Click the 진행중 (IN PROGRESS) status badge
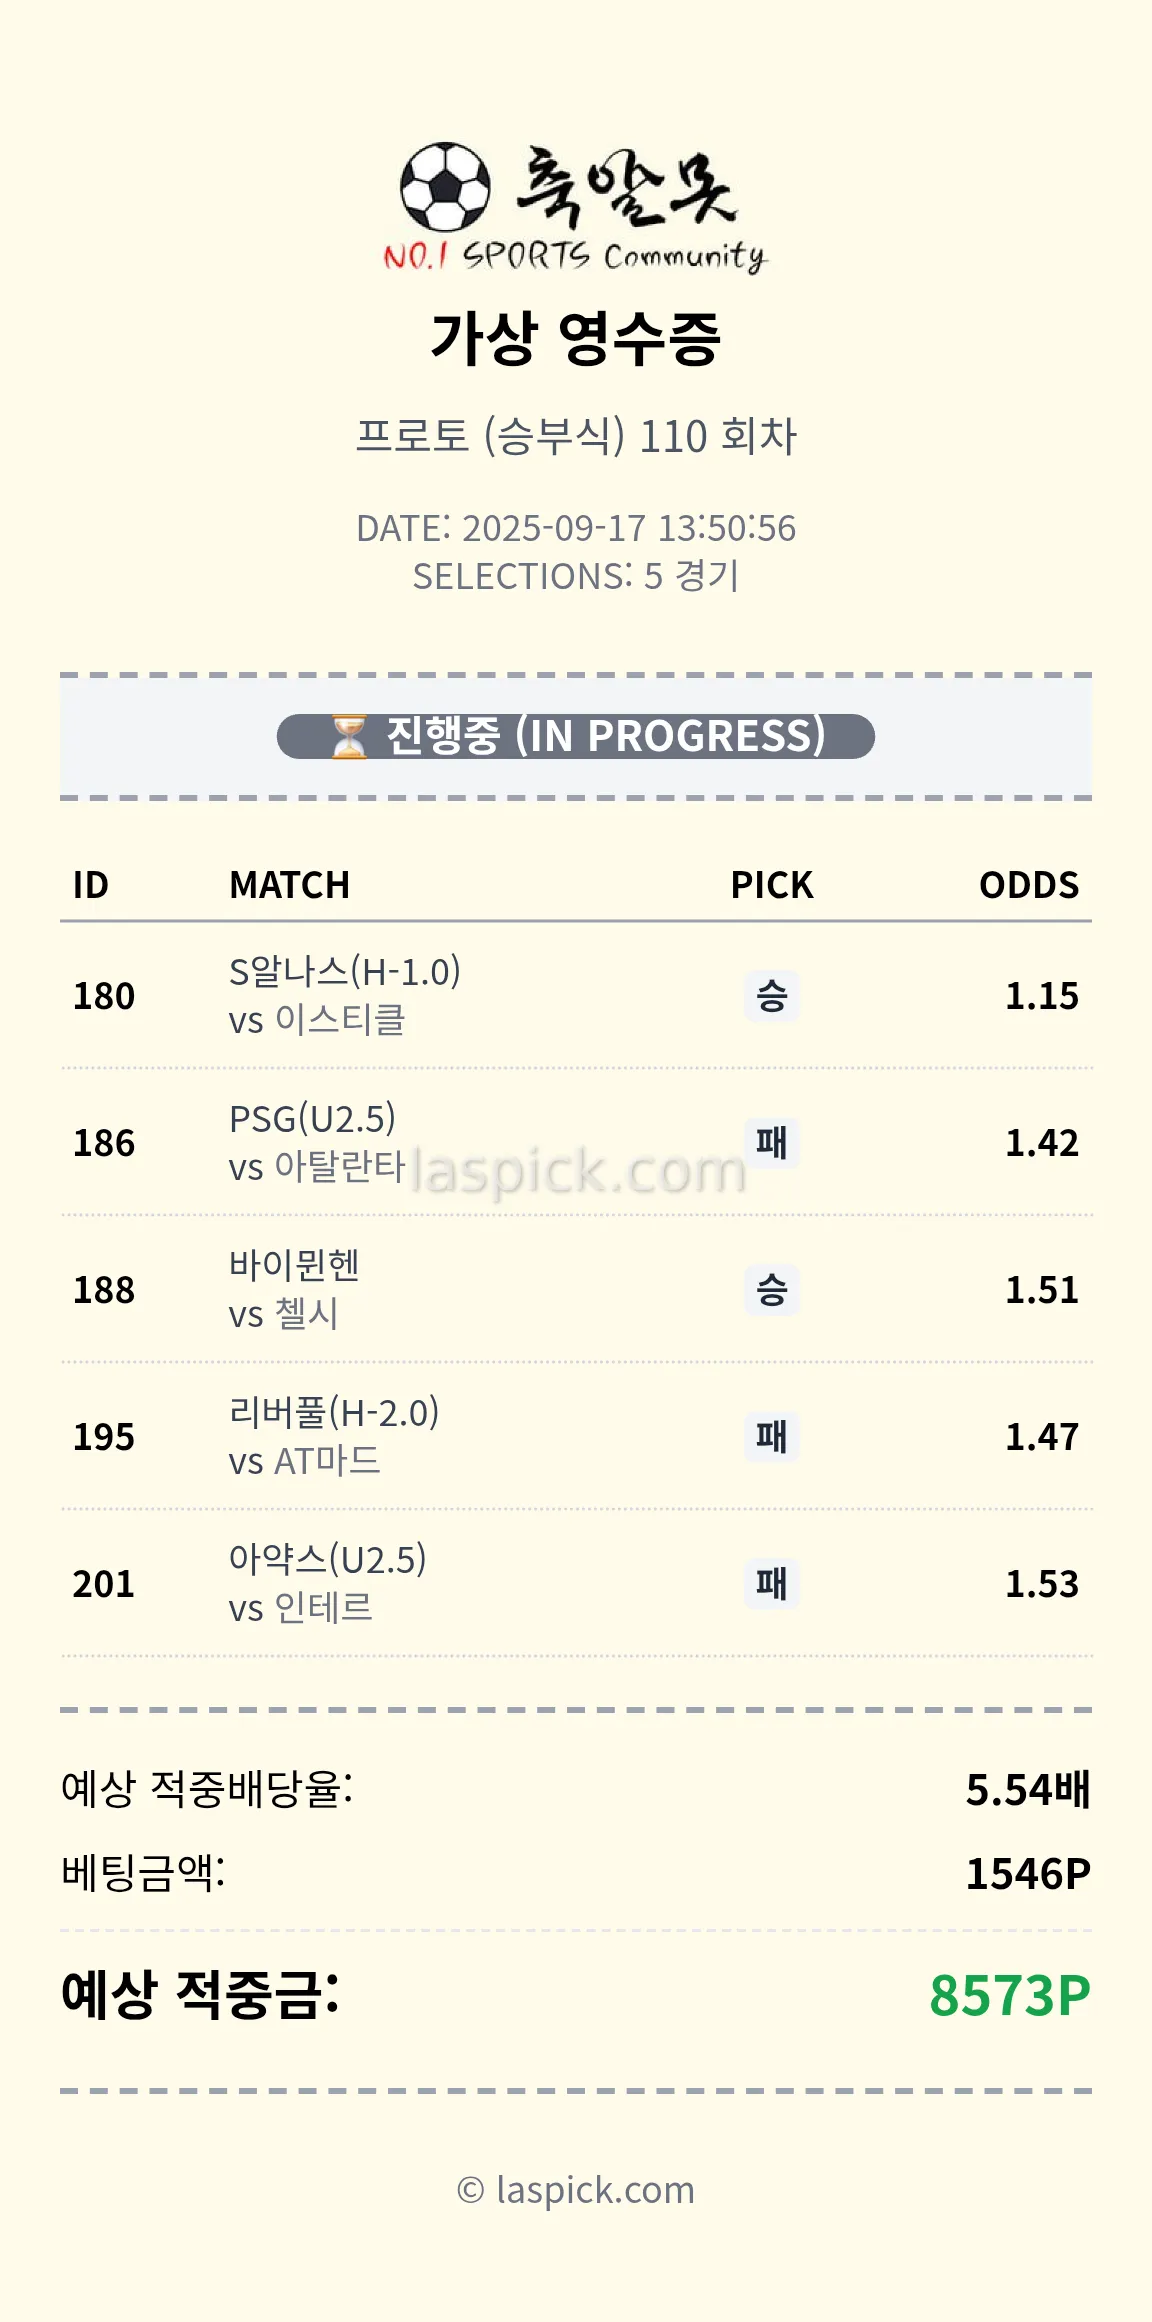Screen dimensions: 1152x2322 click(576, 737)
